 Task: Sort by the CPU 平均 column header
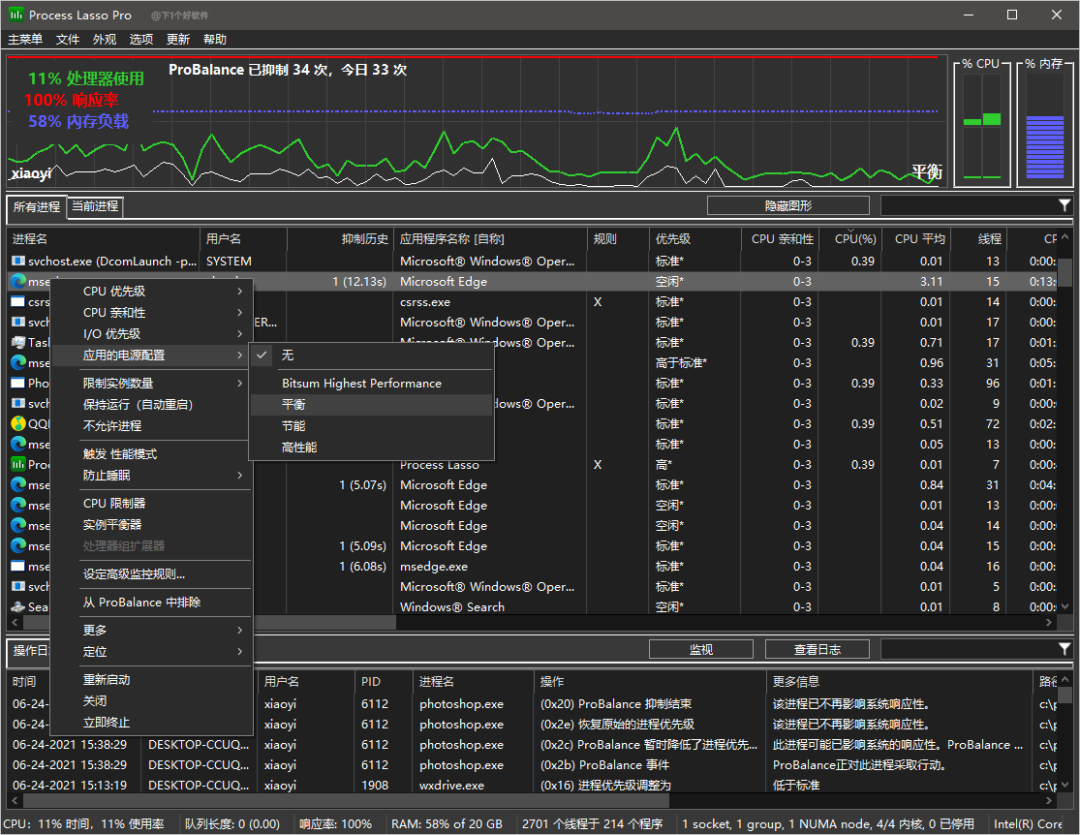919,239
